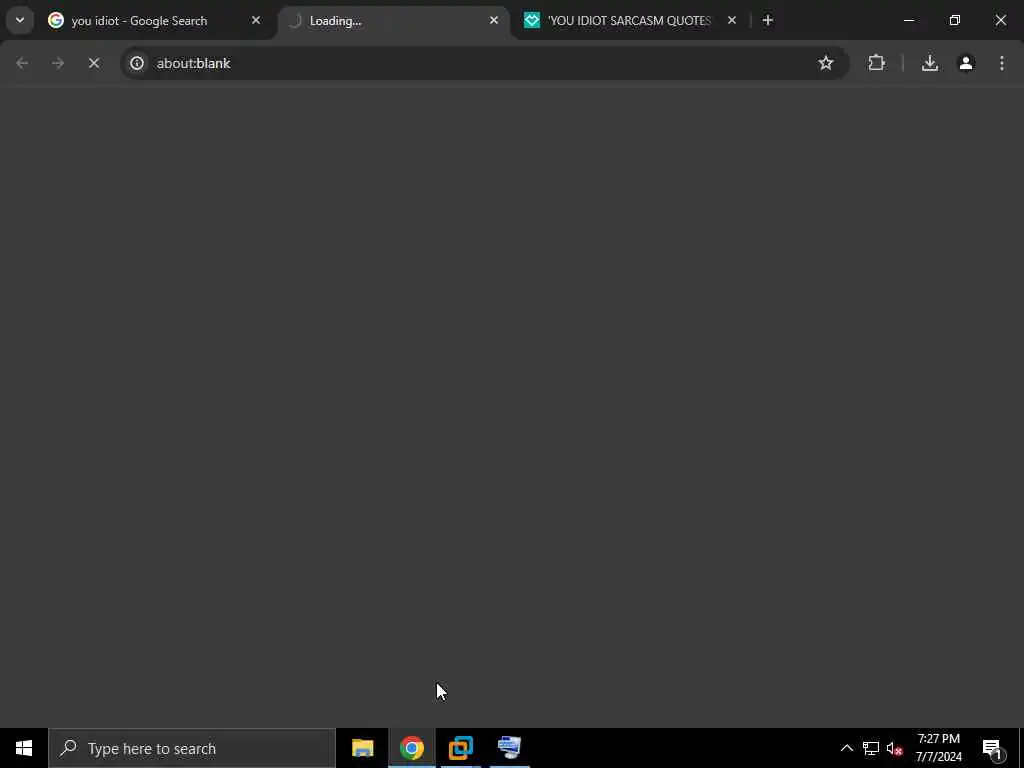Bookmark this page with star icon
Image resolution: width=1024 pixels, height=768 pixels.
pos(826,63)
